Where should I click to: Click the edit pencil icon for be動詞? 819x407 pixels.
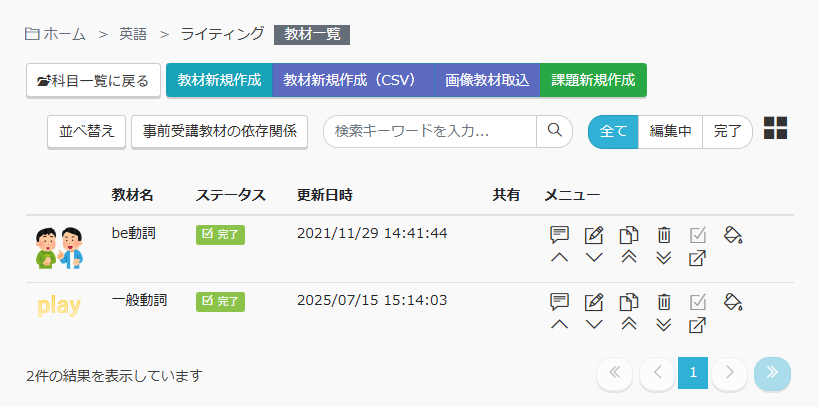coord(594,235)
